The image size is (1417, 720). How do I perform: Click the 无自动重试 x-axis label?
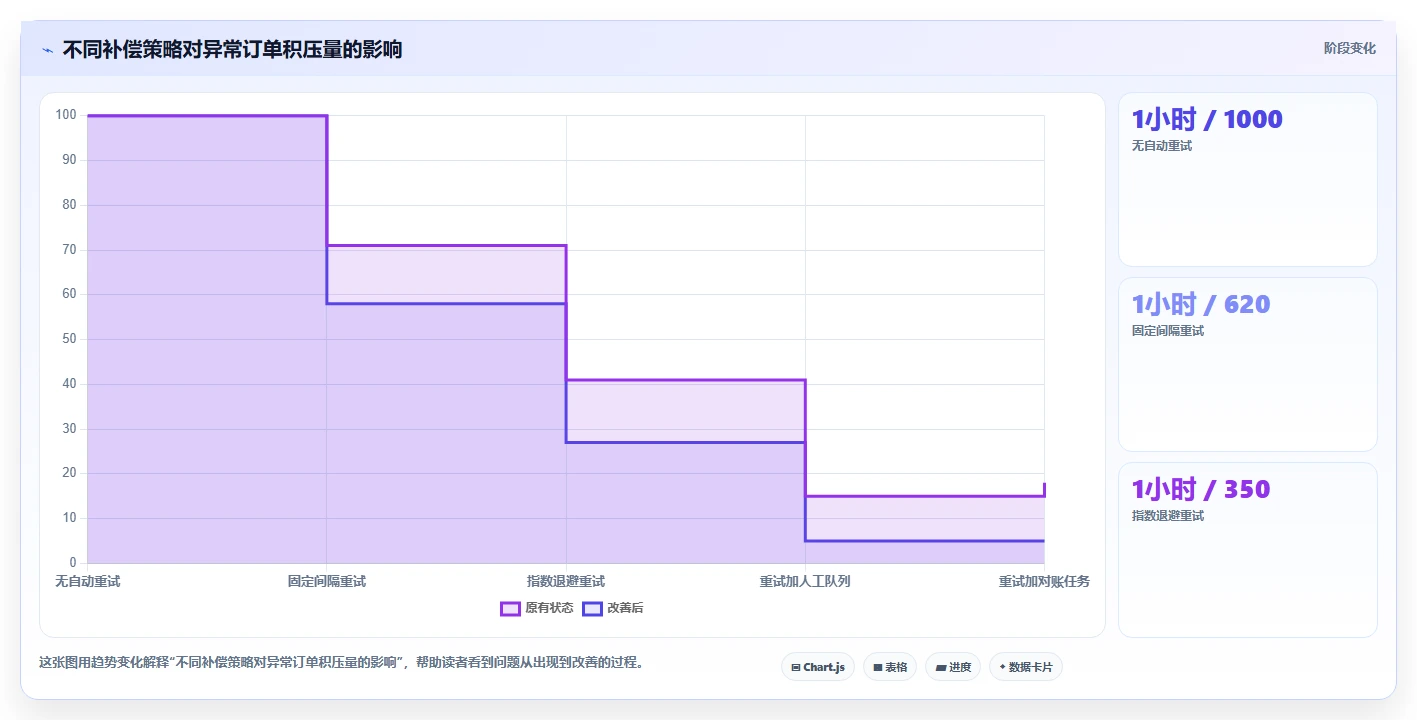(x=88, y=581)
